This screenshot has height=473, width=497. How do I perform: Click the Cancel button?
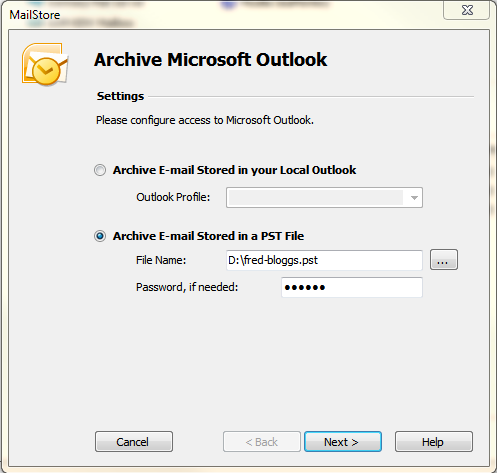[134, 442]
